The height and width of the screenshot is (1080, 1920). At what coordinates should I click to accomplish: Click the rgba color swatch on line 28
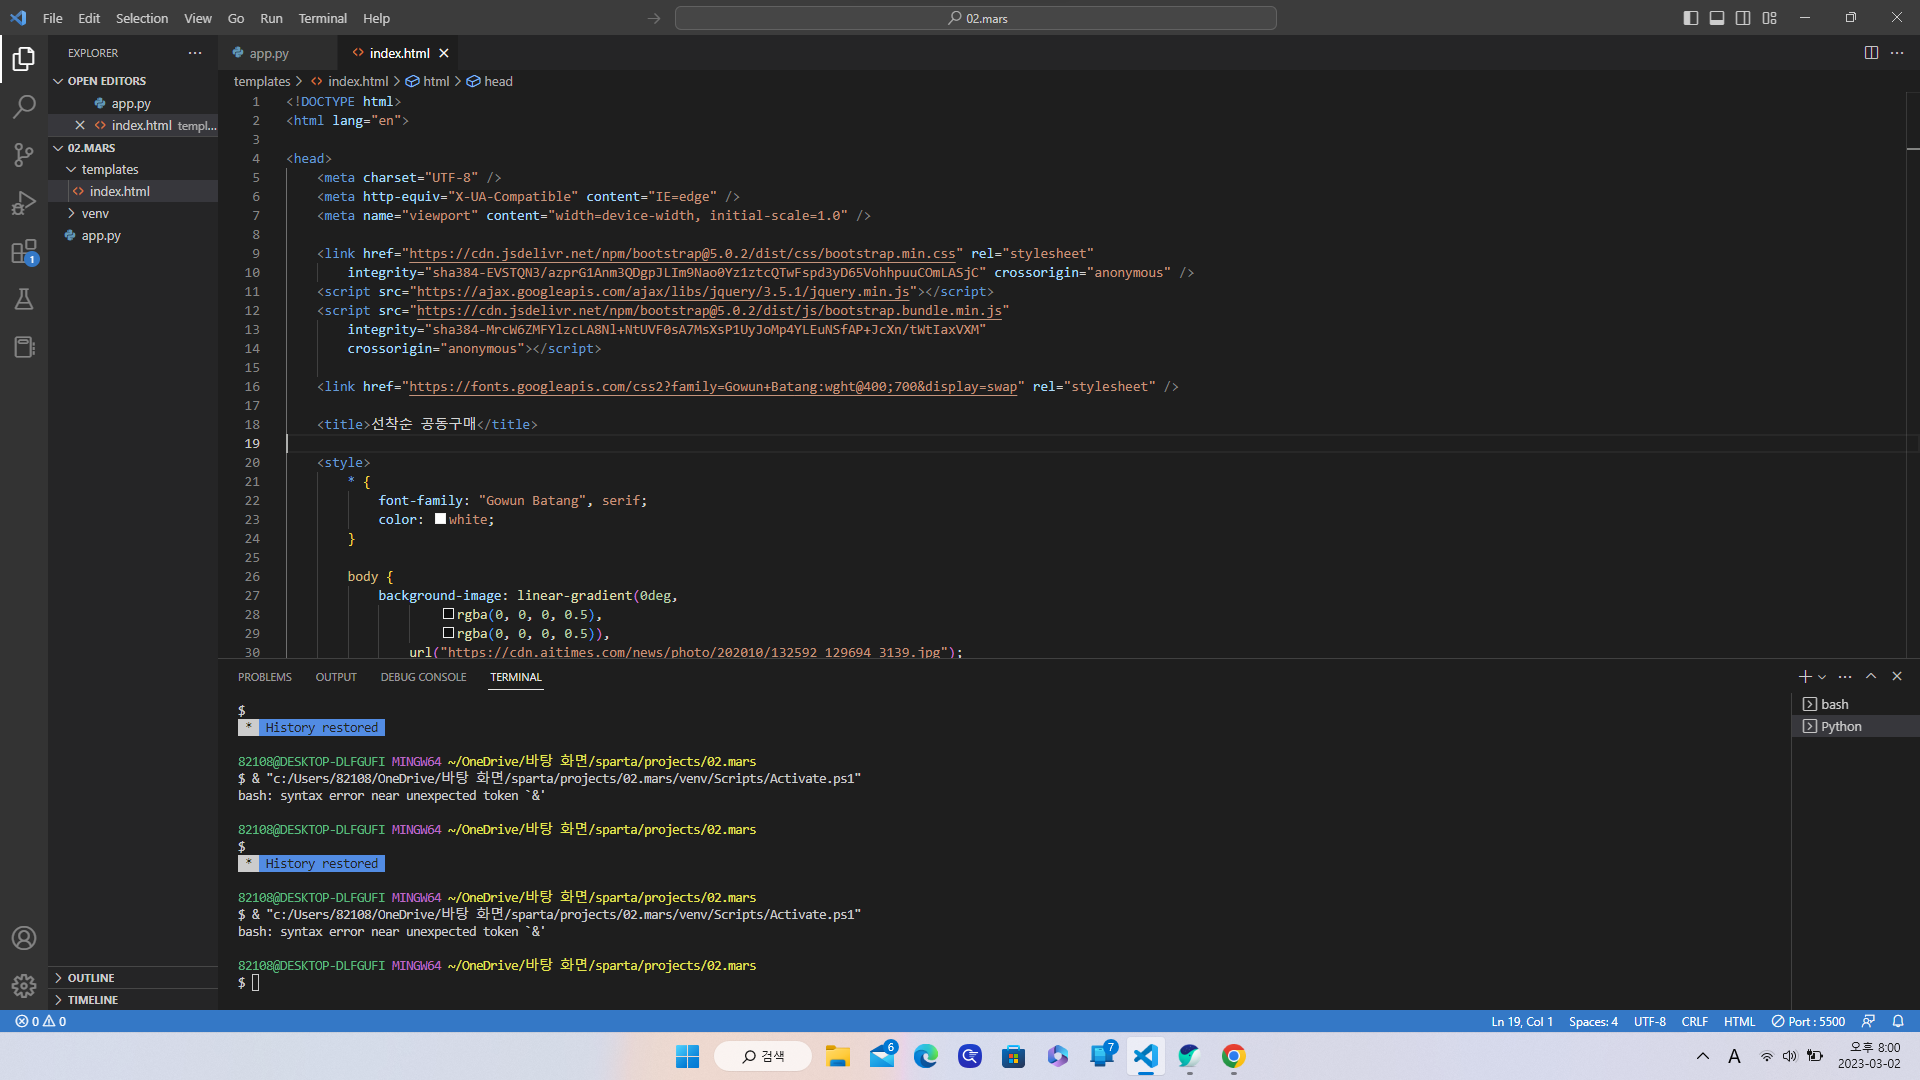point(449,614)
